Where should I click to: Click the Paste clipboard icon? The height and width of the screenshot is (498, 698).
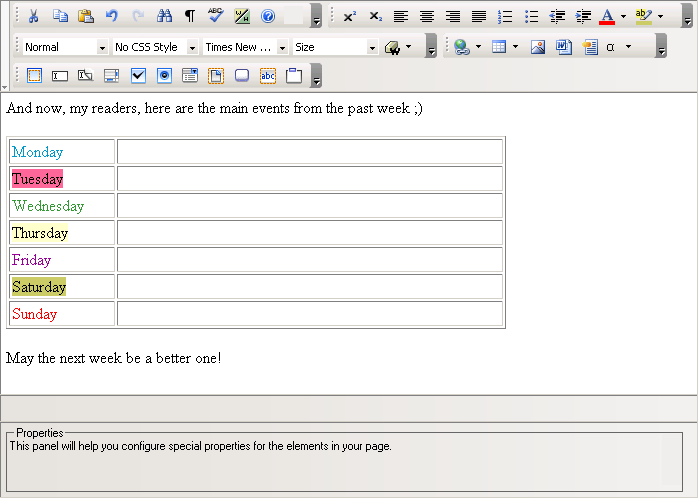pos(86,16)
